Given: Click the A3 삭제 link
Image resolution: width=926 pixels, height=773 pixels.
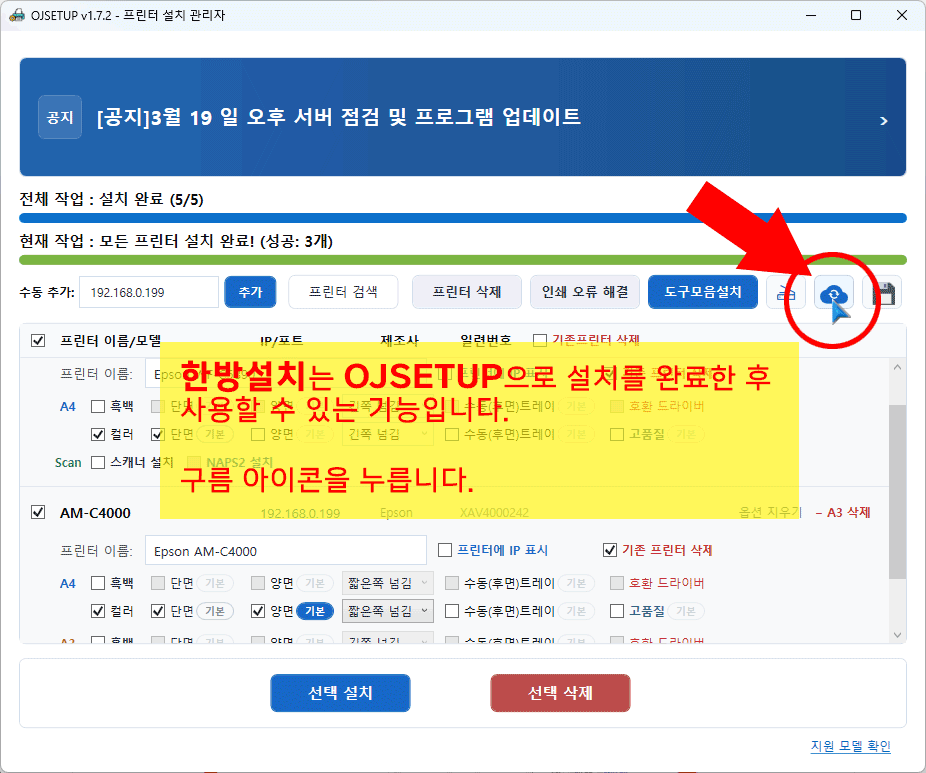Looking at the screenshot, I should click(x=843, y=512).
